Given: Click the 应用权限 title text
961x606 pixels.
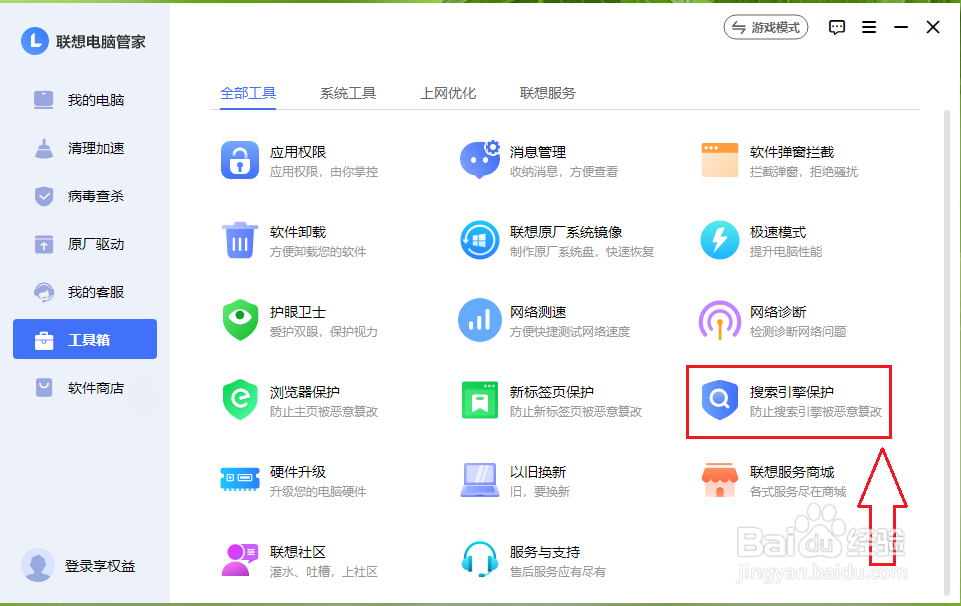Looking at the screenshot, I should coord(298,152).
